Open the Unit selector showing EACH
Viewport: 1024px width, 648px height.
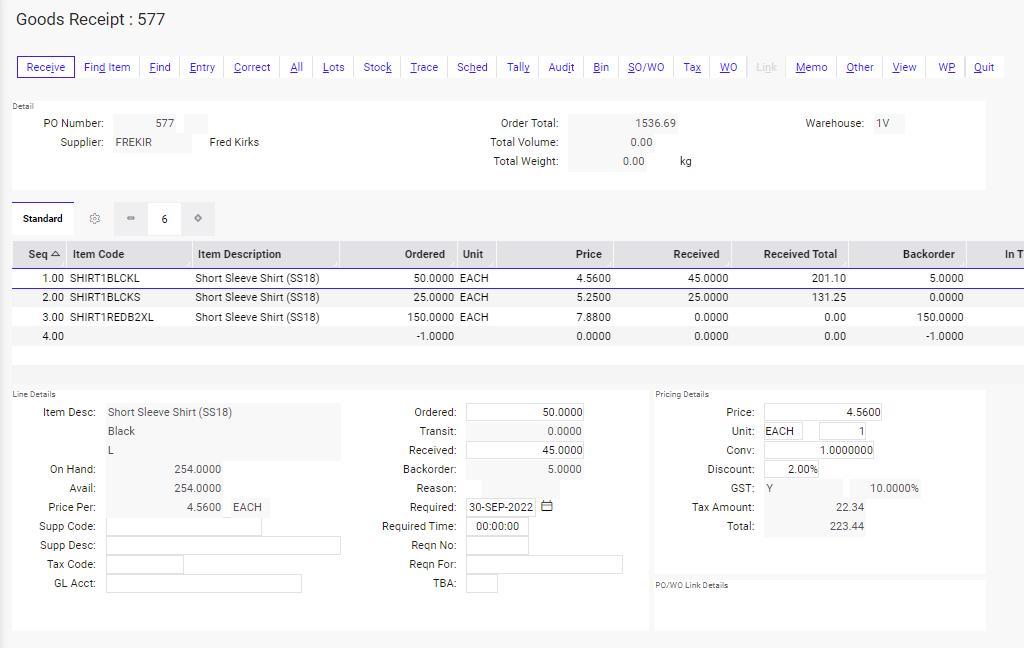point(781,430)
